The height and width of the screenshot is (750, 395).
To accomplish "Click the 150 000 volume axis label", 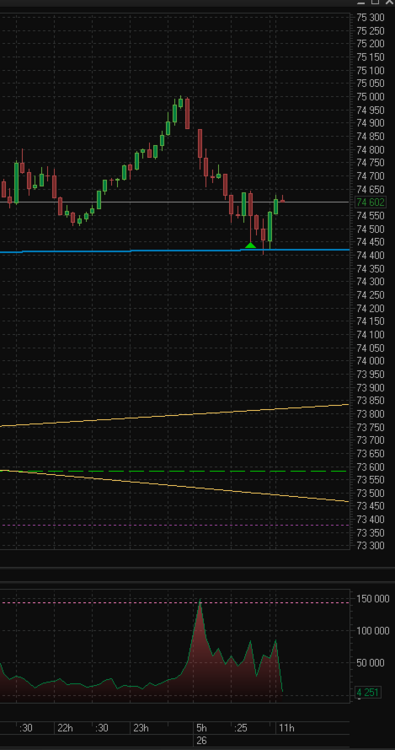I will click(x=373, y=599).
